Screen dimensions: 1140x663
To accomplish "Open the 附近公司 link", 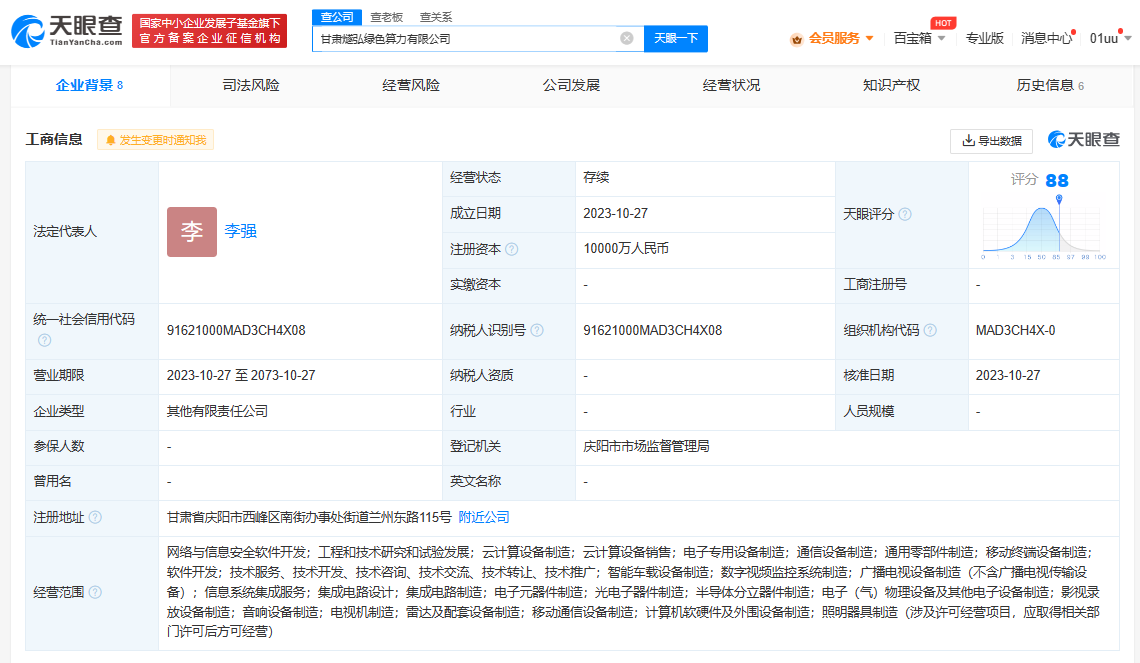I will click(484, 517).
